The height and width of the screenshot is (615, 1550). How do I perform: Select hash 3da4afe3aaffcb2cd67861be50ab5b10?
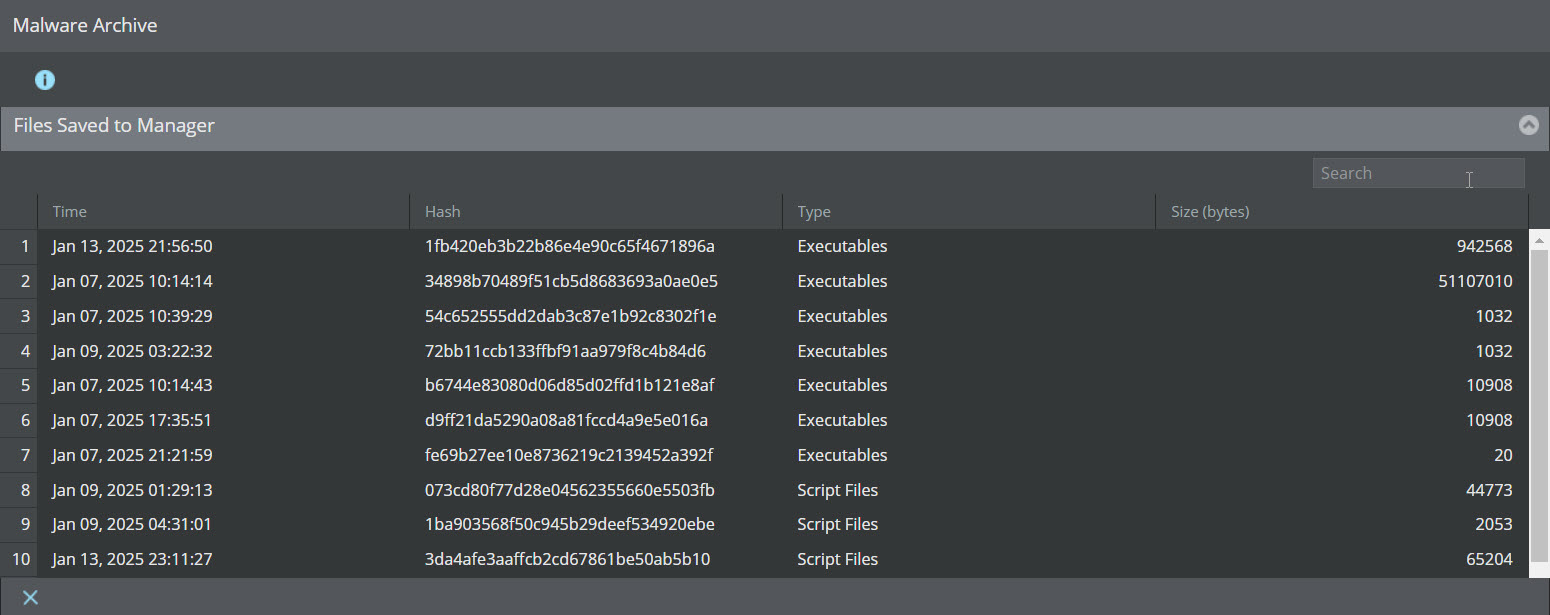point(567,559)
